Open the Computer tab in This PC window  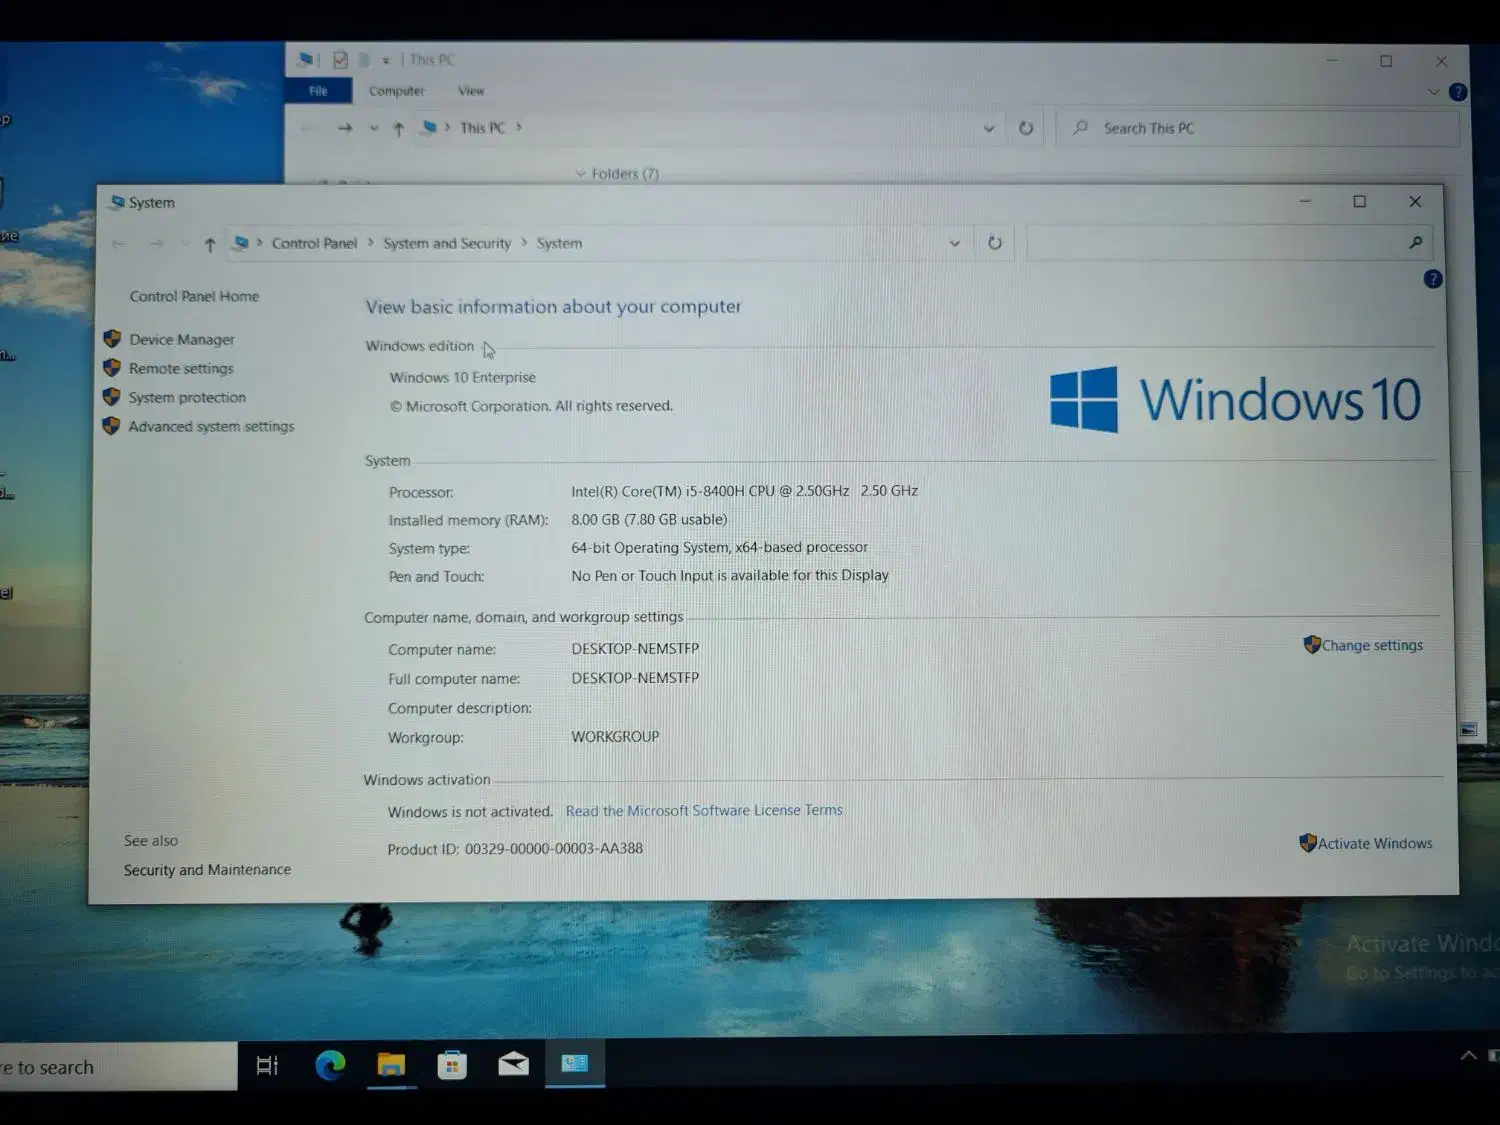[x=396, y=91]
